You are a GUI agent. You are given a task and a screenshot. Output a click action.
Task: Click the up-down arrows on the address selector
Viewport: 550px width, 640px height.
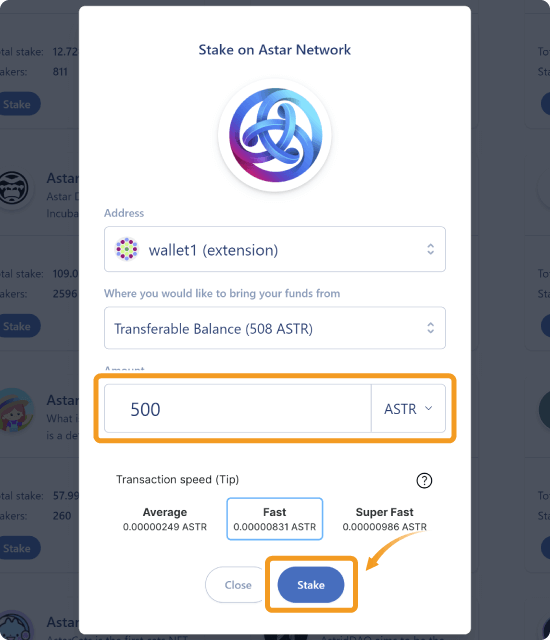(430, 249)
